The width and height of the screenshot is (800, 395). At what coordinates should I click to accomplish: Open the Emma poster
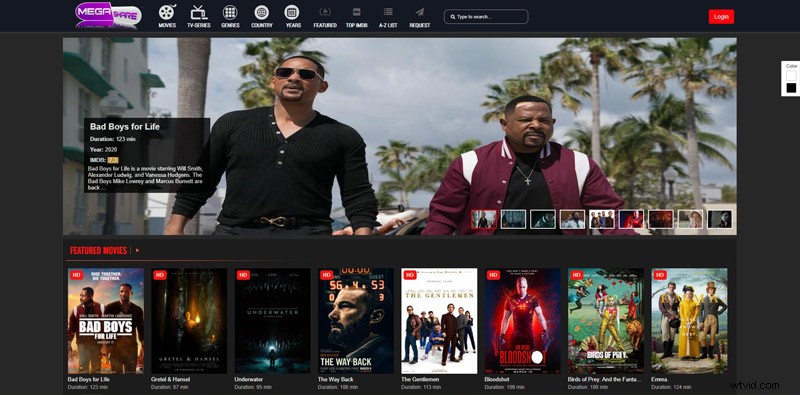tap(689, 321)
